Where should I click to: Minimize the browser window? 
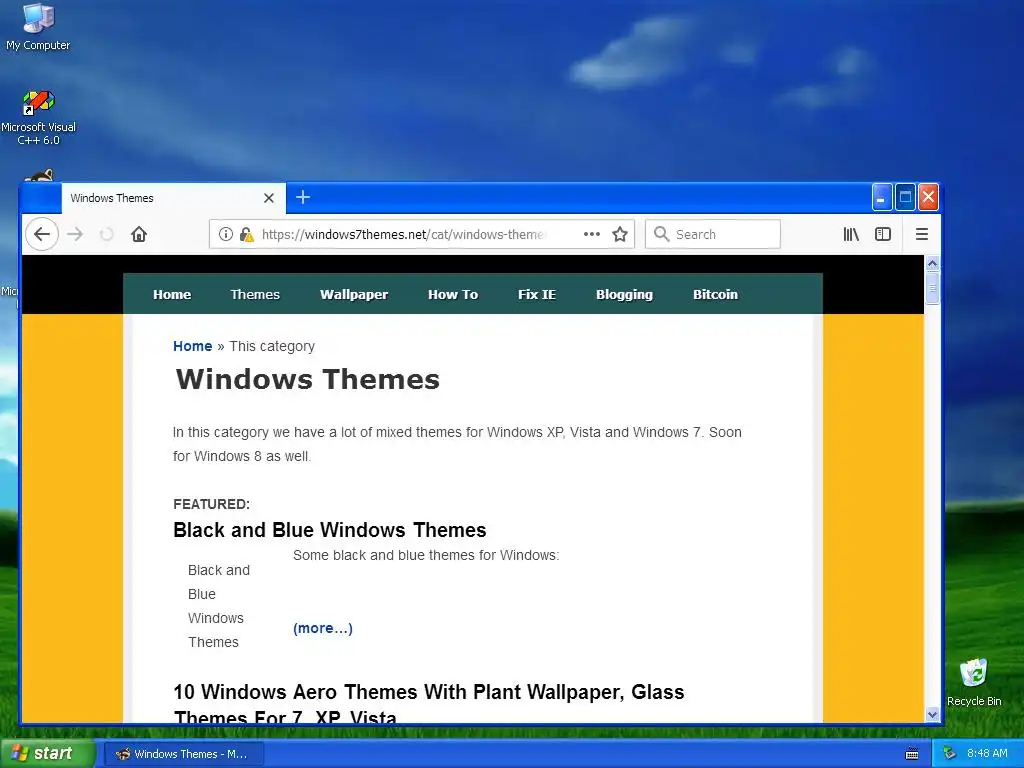pos(882,197)
